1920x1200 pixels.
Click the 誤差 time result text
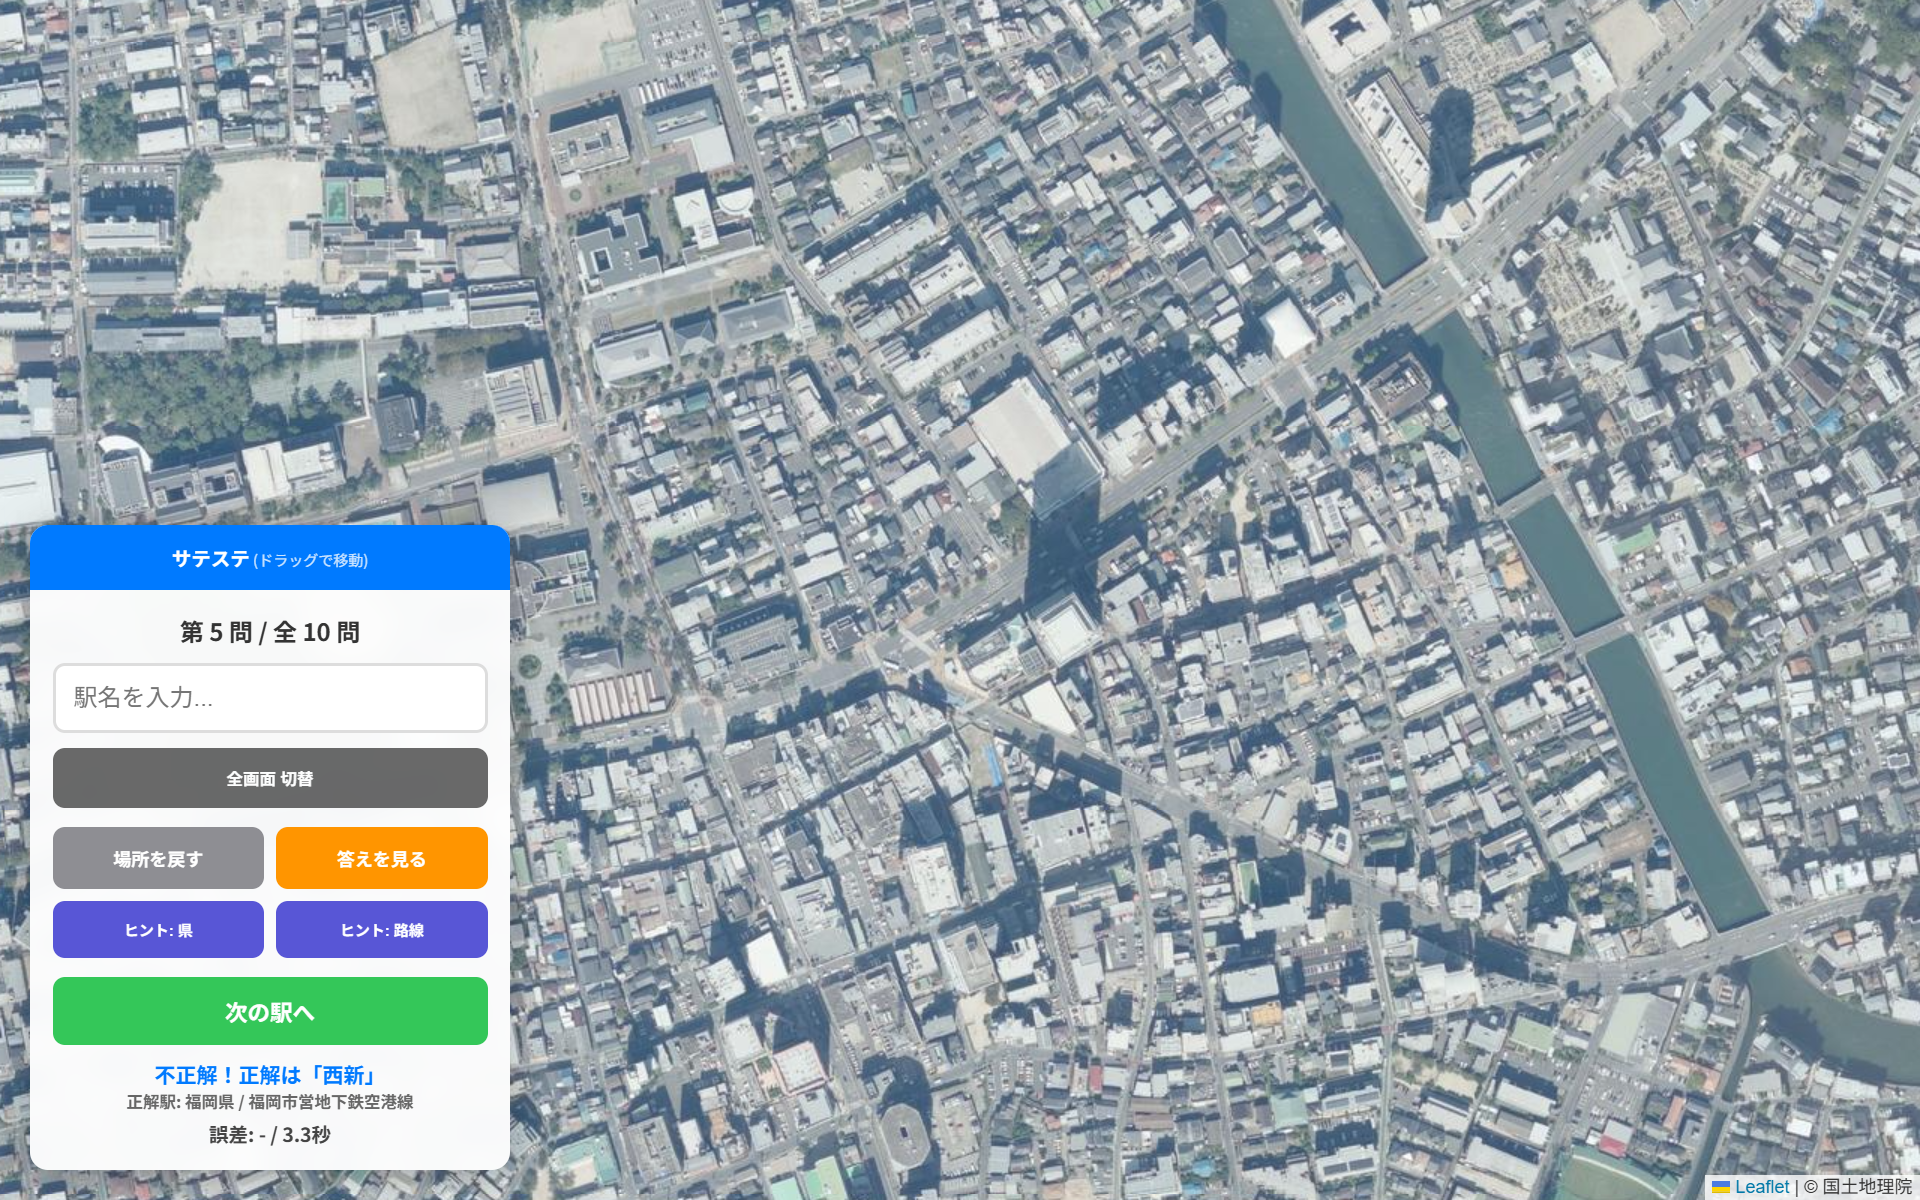(270, 1135)
